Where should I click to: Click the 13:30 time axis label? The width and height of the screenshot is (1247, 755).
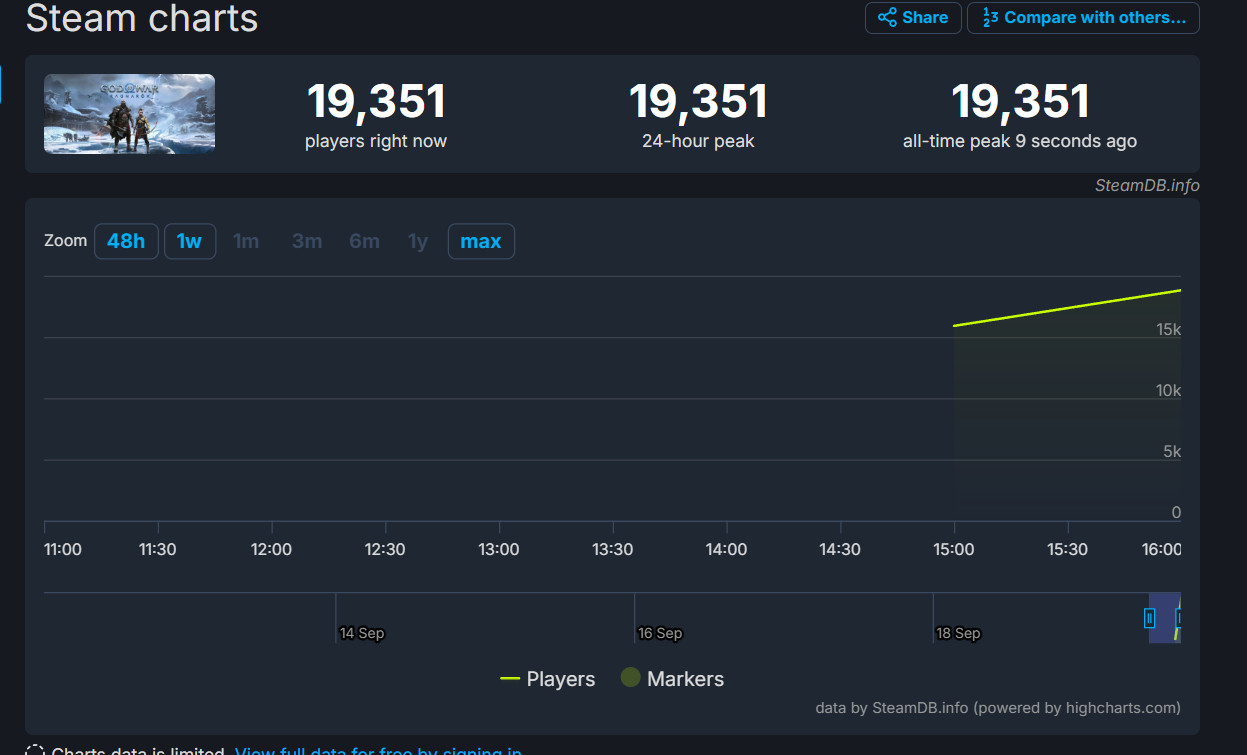tap(613, 549)
